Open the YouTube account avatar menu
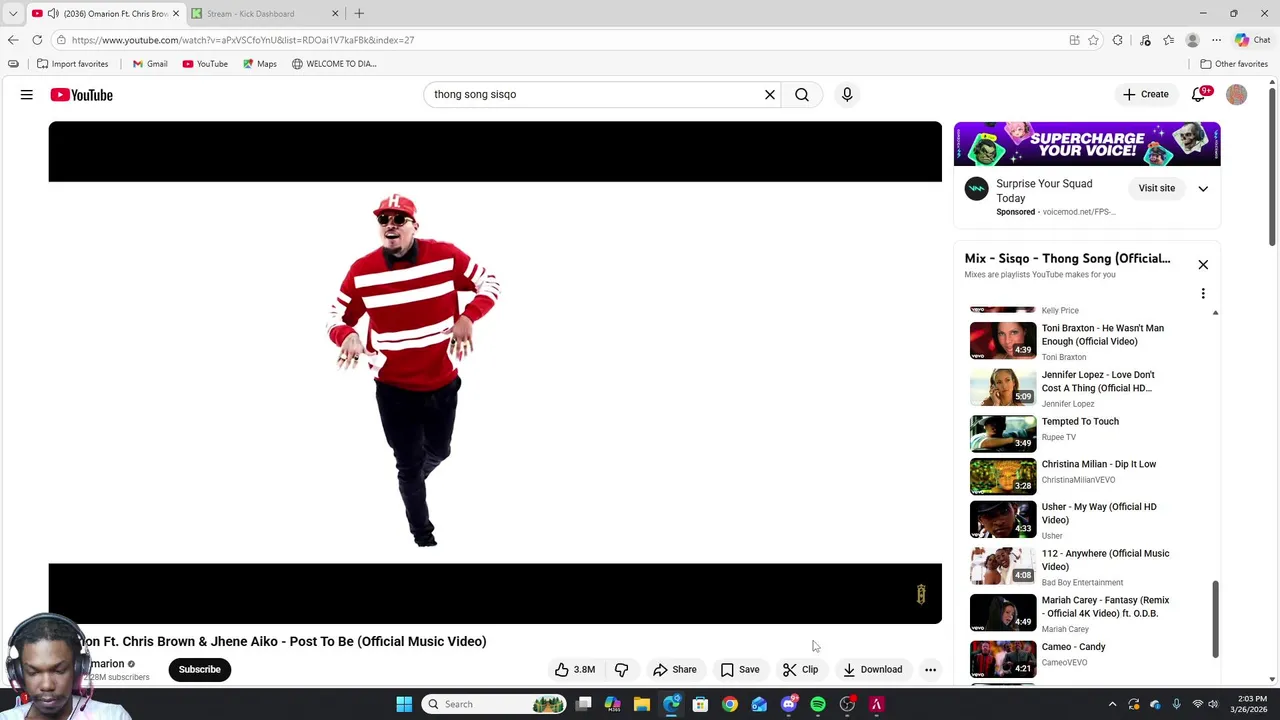 1237,95
